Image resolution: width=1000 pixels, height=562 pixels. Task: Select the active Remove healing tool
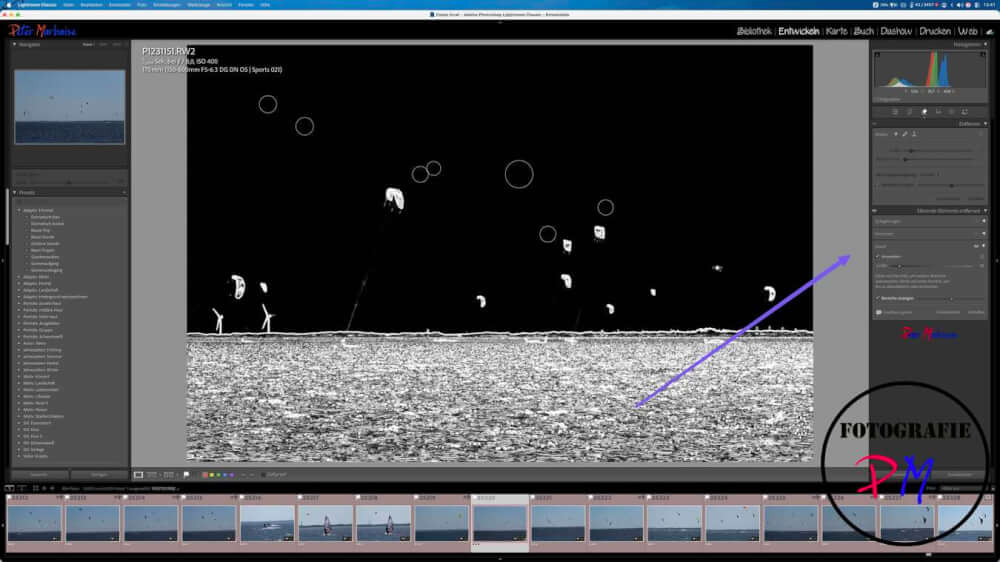(924, 112)
